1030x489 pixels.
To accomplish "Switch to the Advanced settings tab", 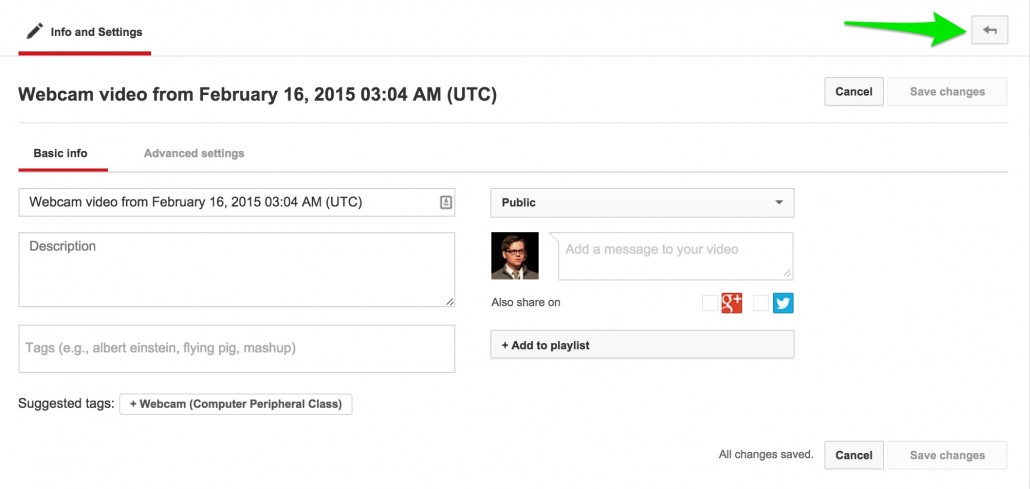I will [194, 154].
